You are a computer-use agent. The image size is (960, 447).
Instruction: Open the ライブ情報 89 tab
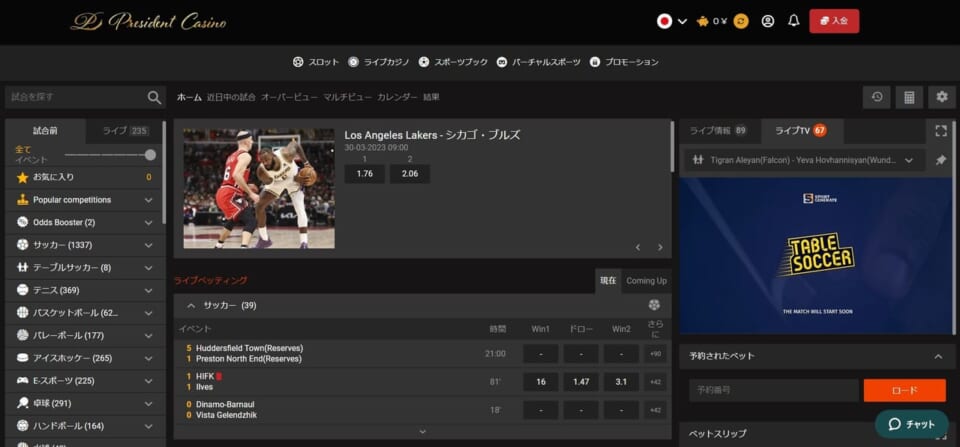[x=718, y=130]
